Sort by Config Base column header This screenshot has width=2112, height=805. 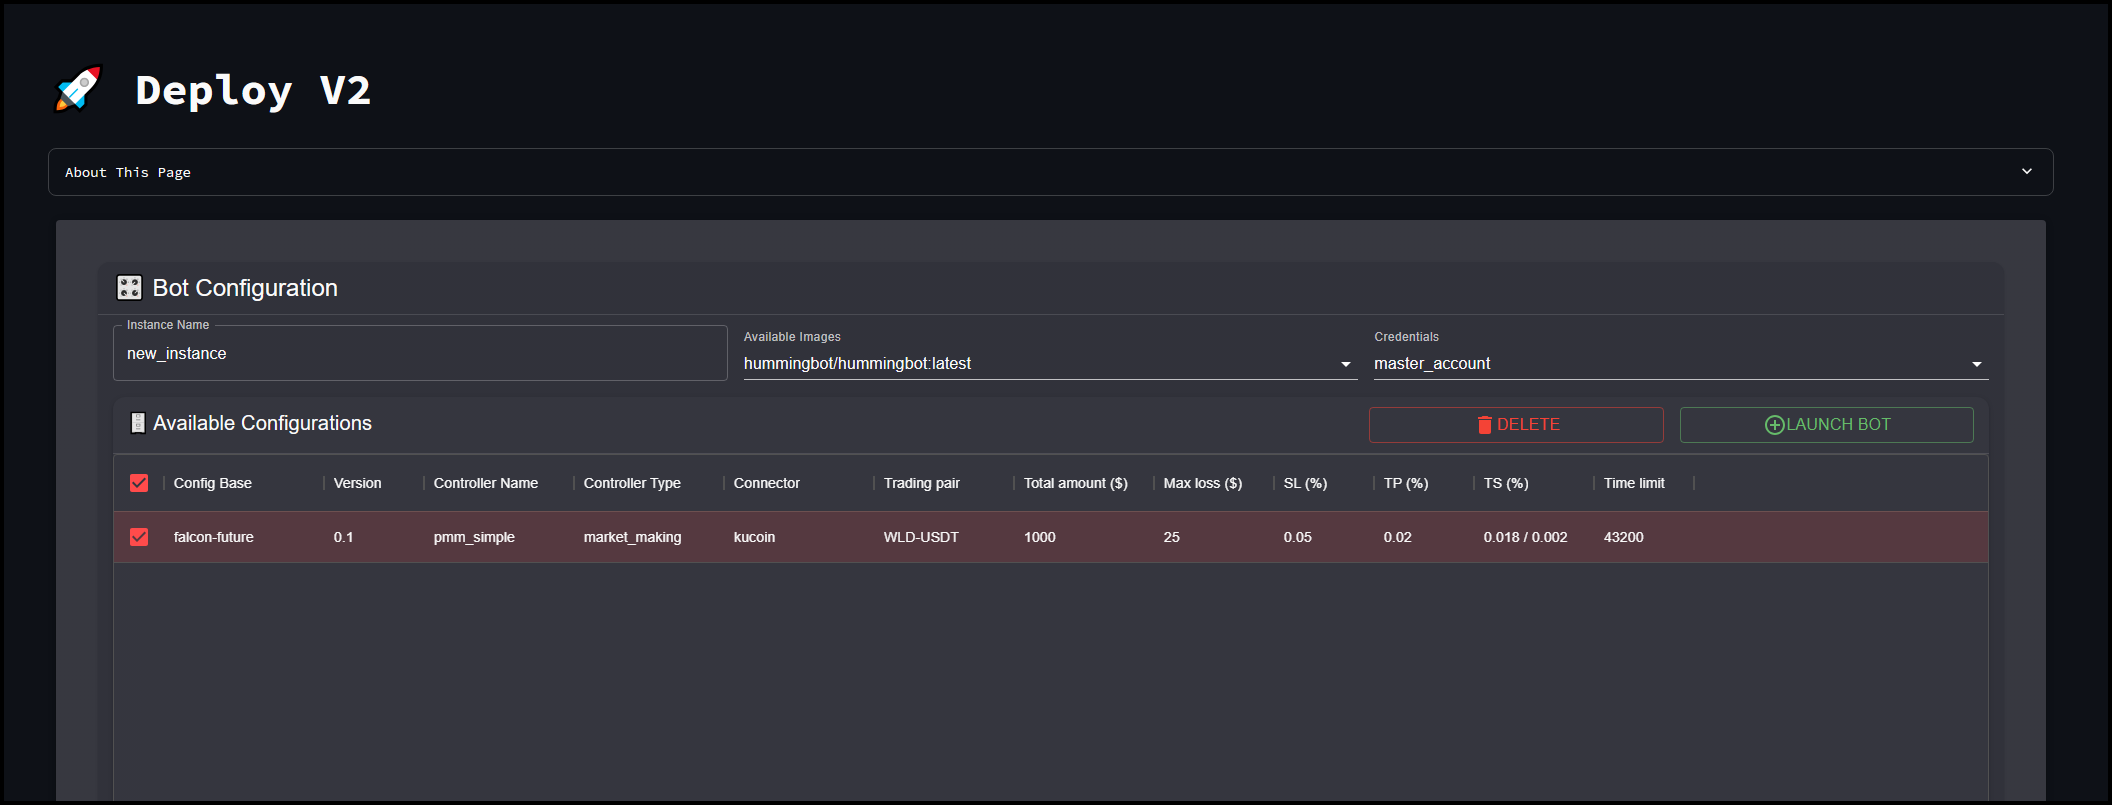(x=213, y=483)
